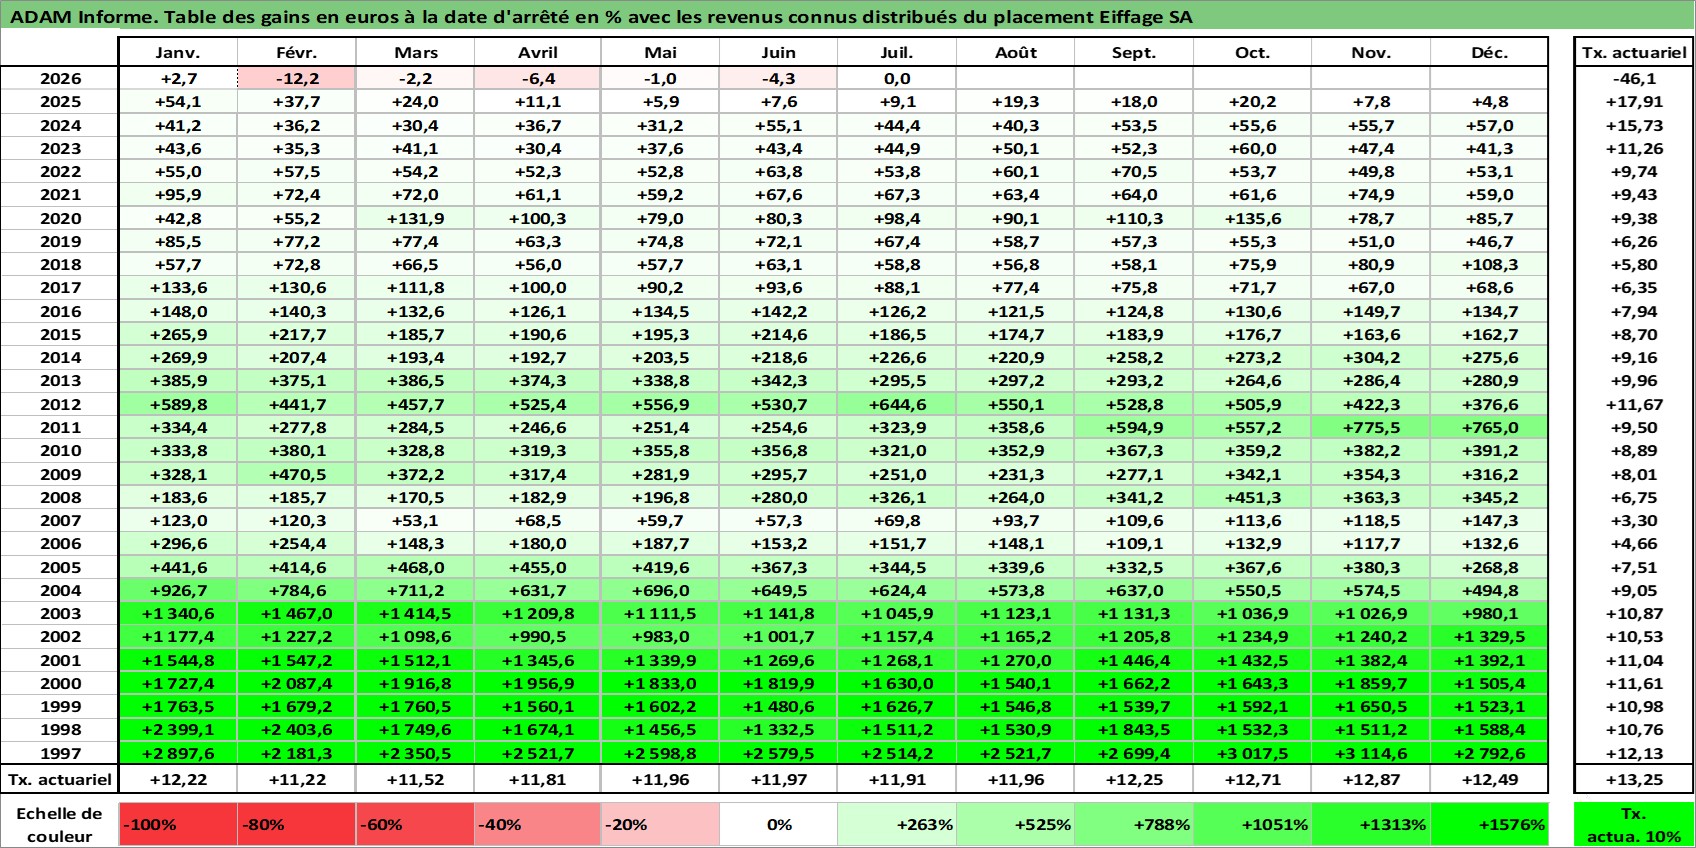This screenshot has height=848, width=1696.
Task: Select the 'Tx. actuariel' column header at top right
Action: point(1634,52)
